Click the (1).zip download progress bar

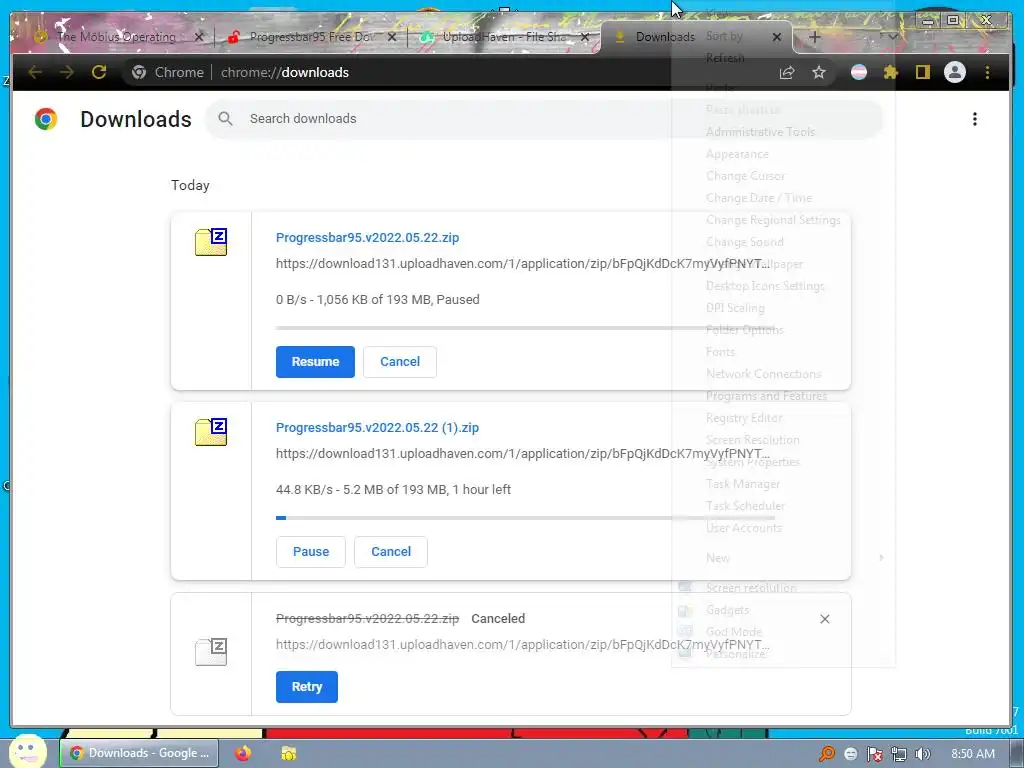coord(525,518)
